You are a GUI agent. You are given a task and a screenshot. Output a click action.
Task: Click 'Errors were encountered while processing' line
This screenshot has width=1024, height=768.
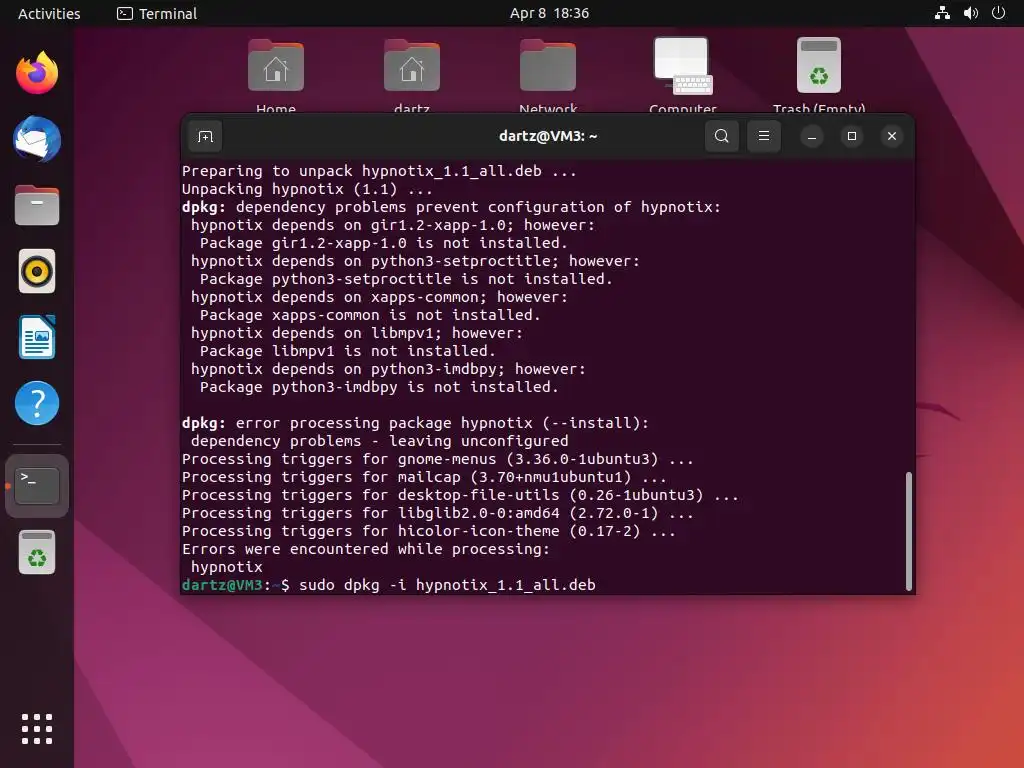pyautogui.click(x=366, y=549)
